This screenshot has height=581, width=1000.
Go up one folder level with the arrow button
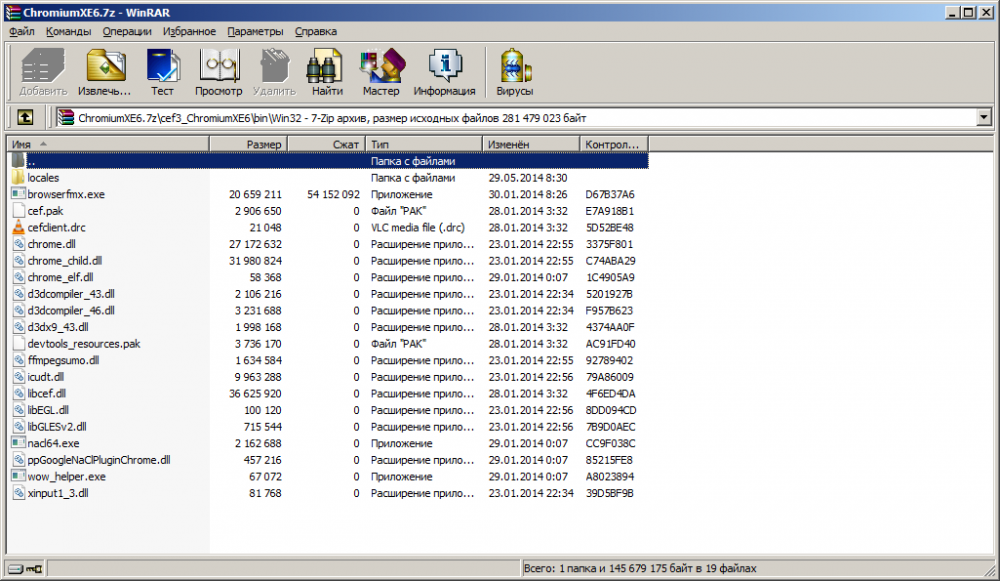[25, 117]
